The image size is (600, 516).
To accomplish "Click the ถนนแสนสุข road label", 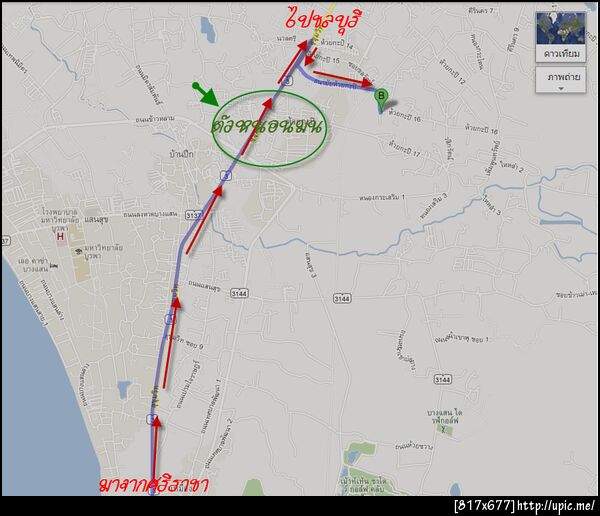I will (x=204, y=286).
